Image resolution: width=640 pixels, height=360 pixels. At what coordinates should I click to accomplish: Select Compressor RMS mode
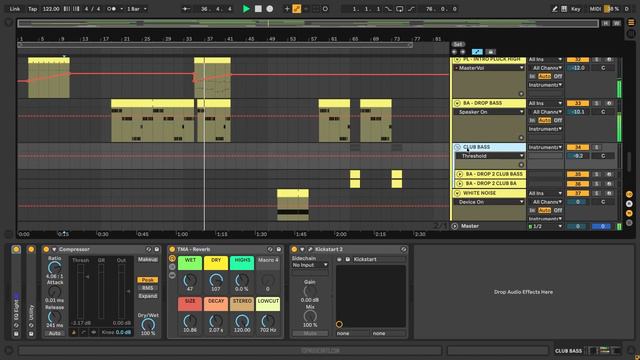[148, 288]
